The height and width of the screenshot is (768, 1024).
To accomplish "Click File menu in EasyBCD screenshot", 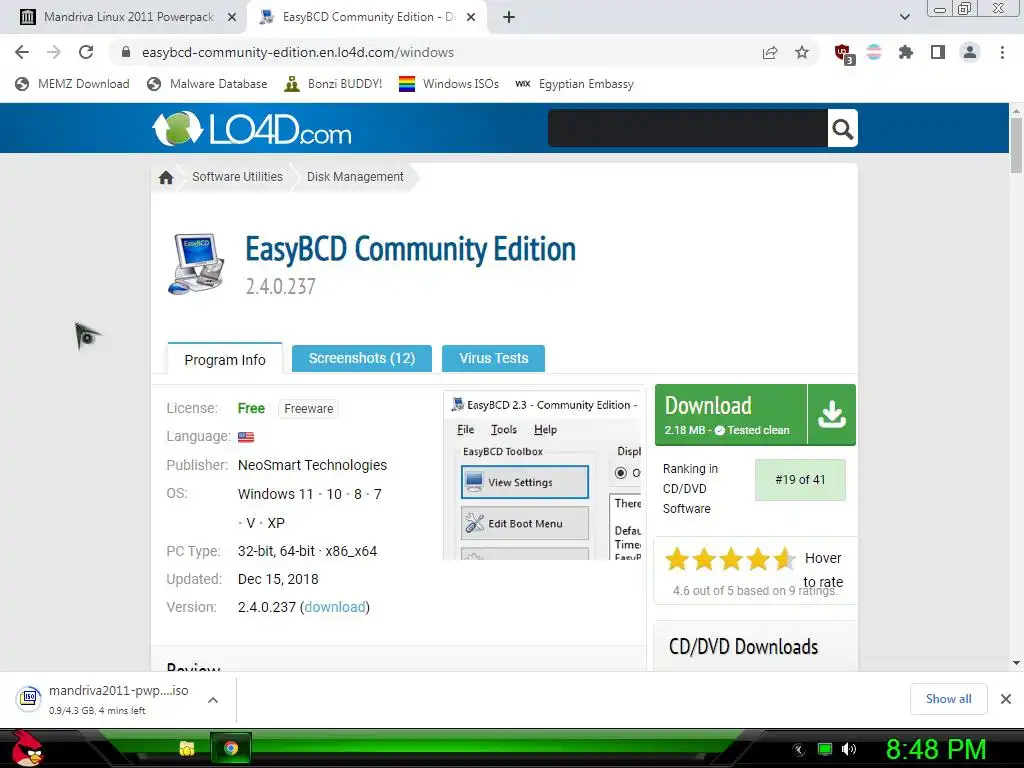I will point(466,430).
